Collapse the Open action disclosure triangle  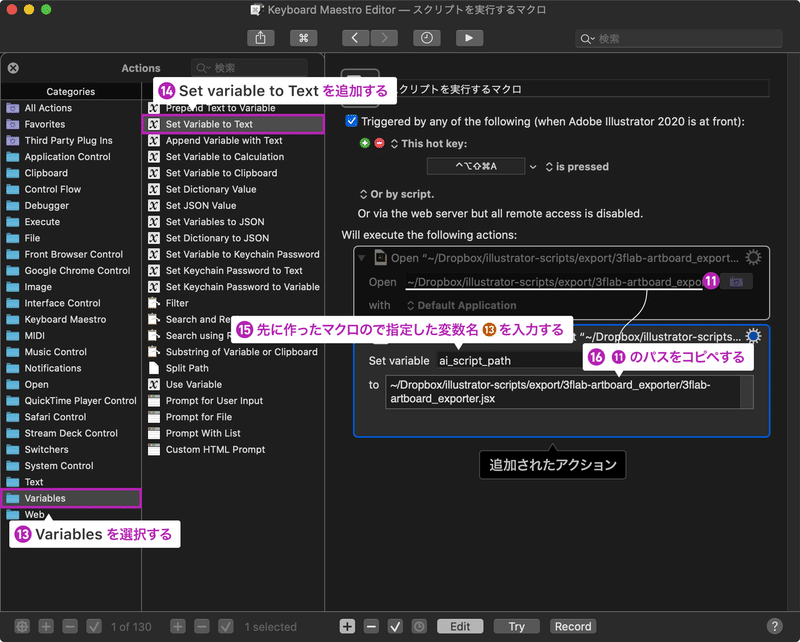(x=362, y=258)
